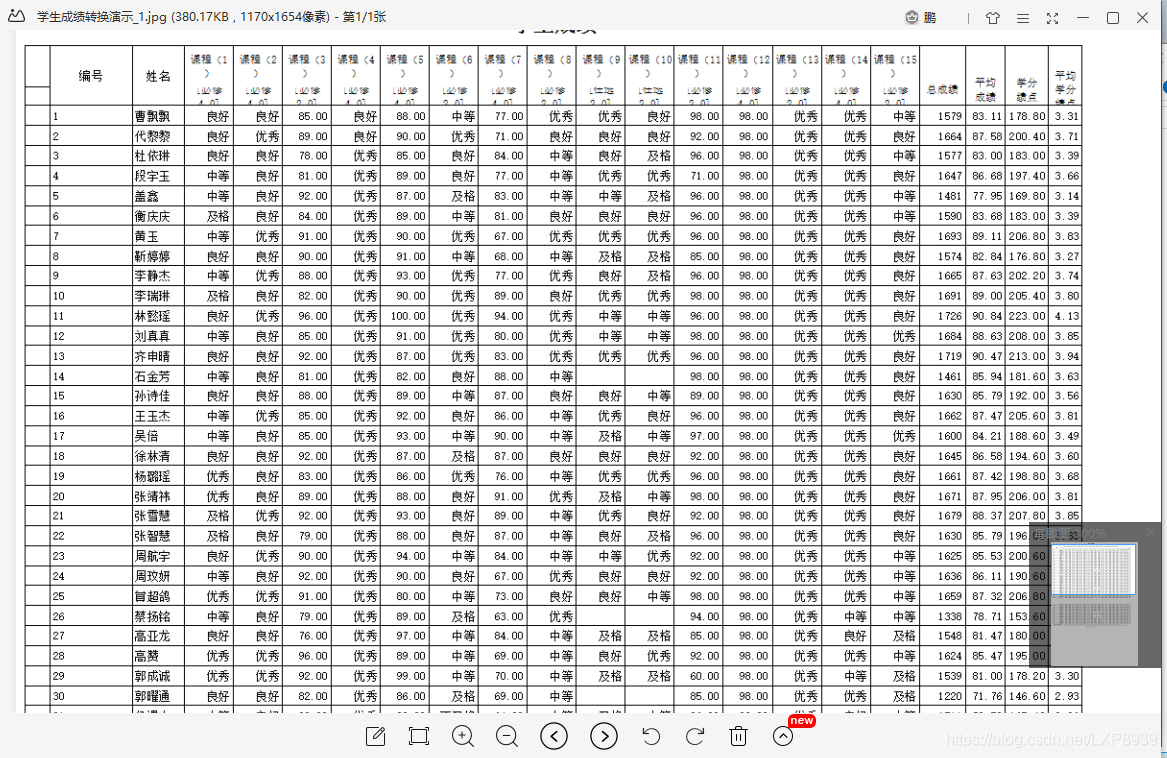Maximize the image viewer window

coord(1113,18)
